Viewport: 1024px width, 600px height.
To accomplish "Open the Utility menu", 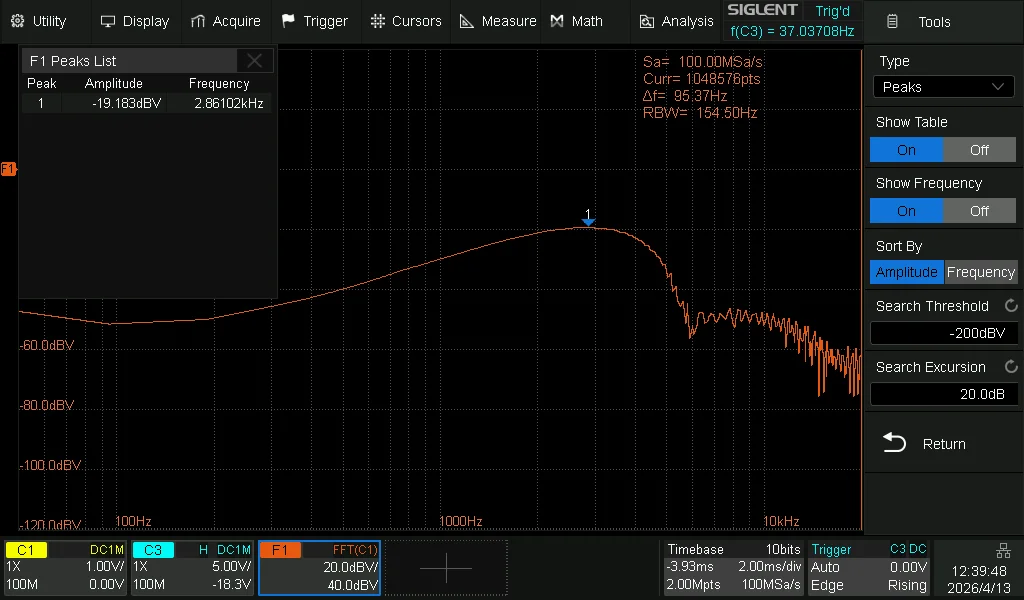I will 40,21.
